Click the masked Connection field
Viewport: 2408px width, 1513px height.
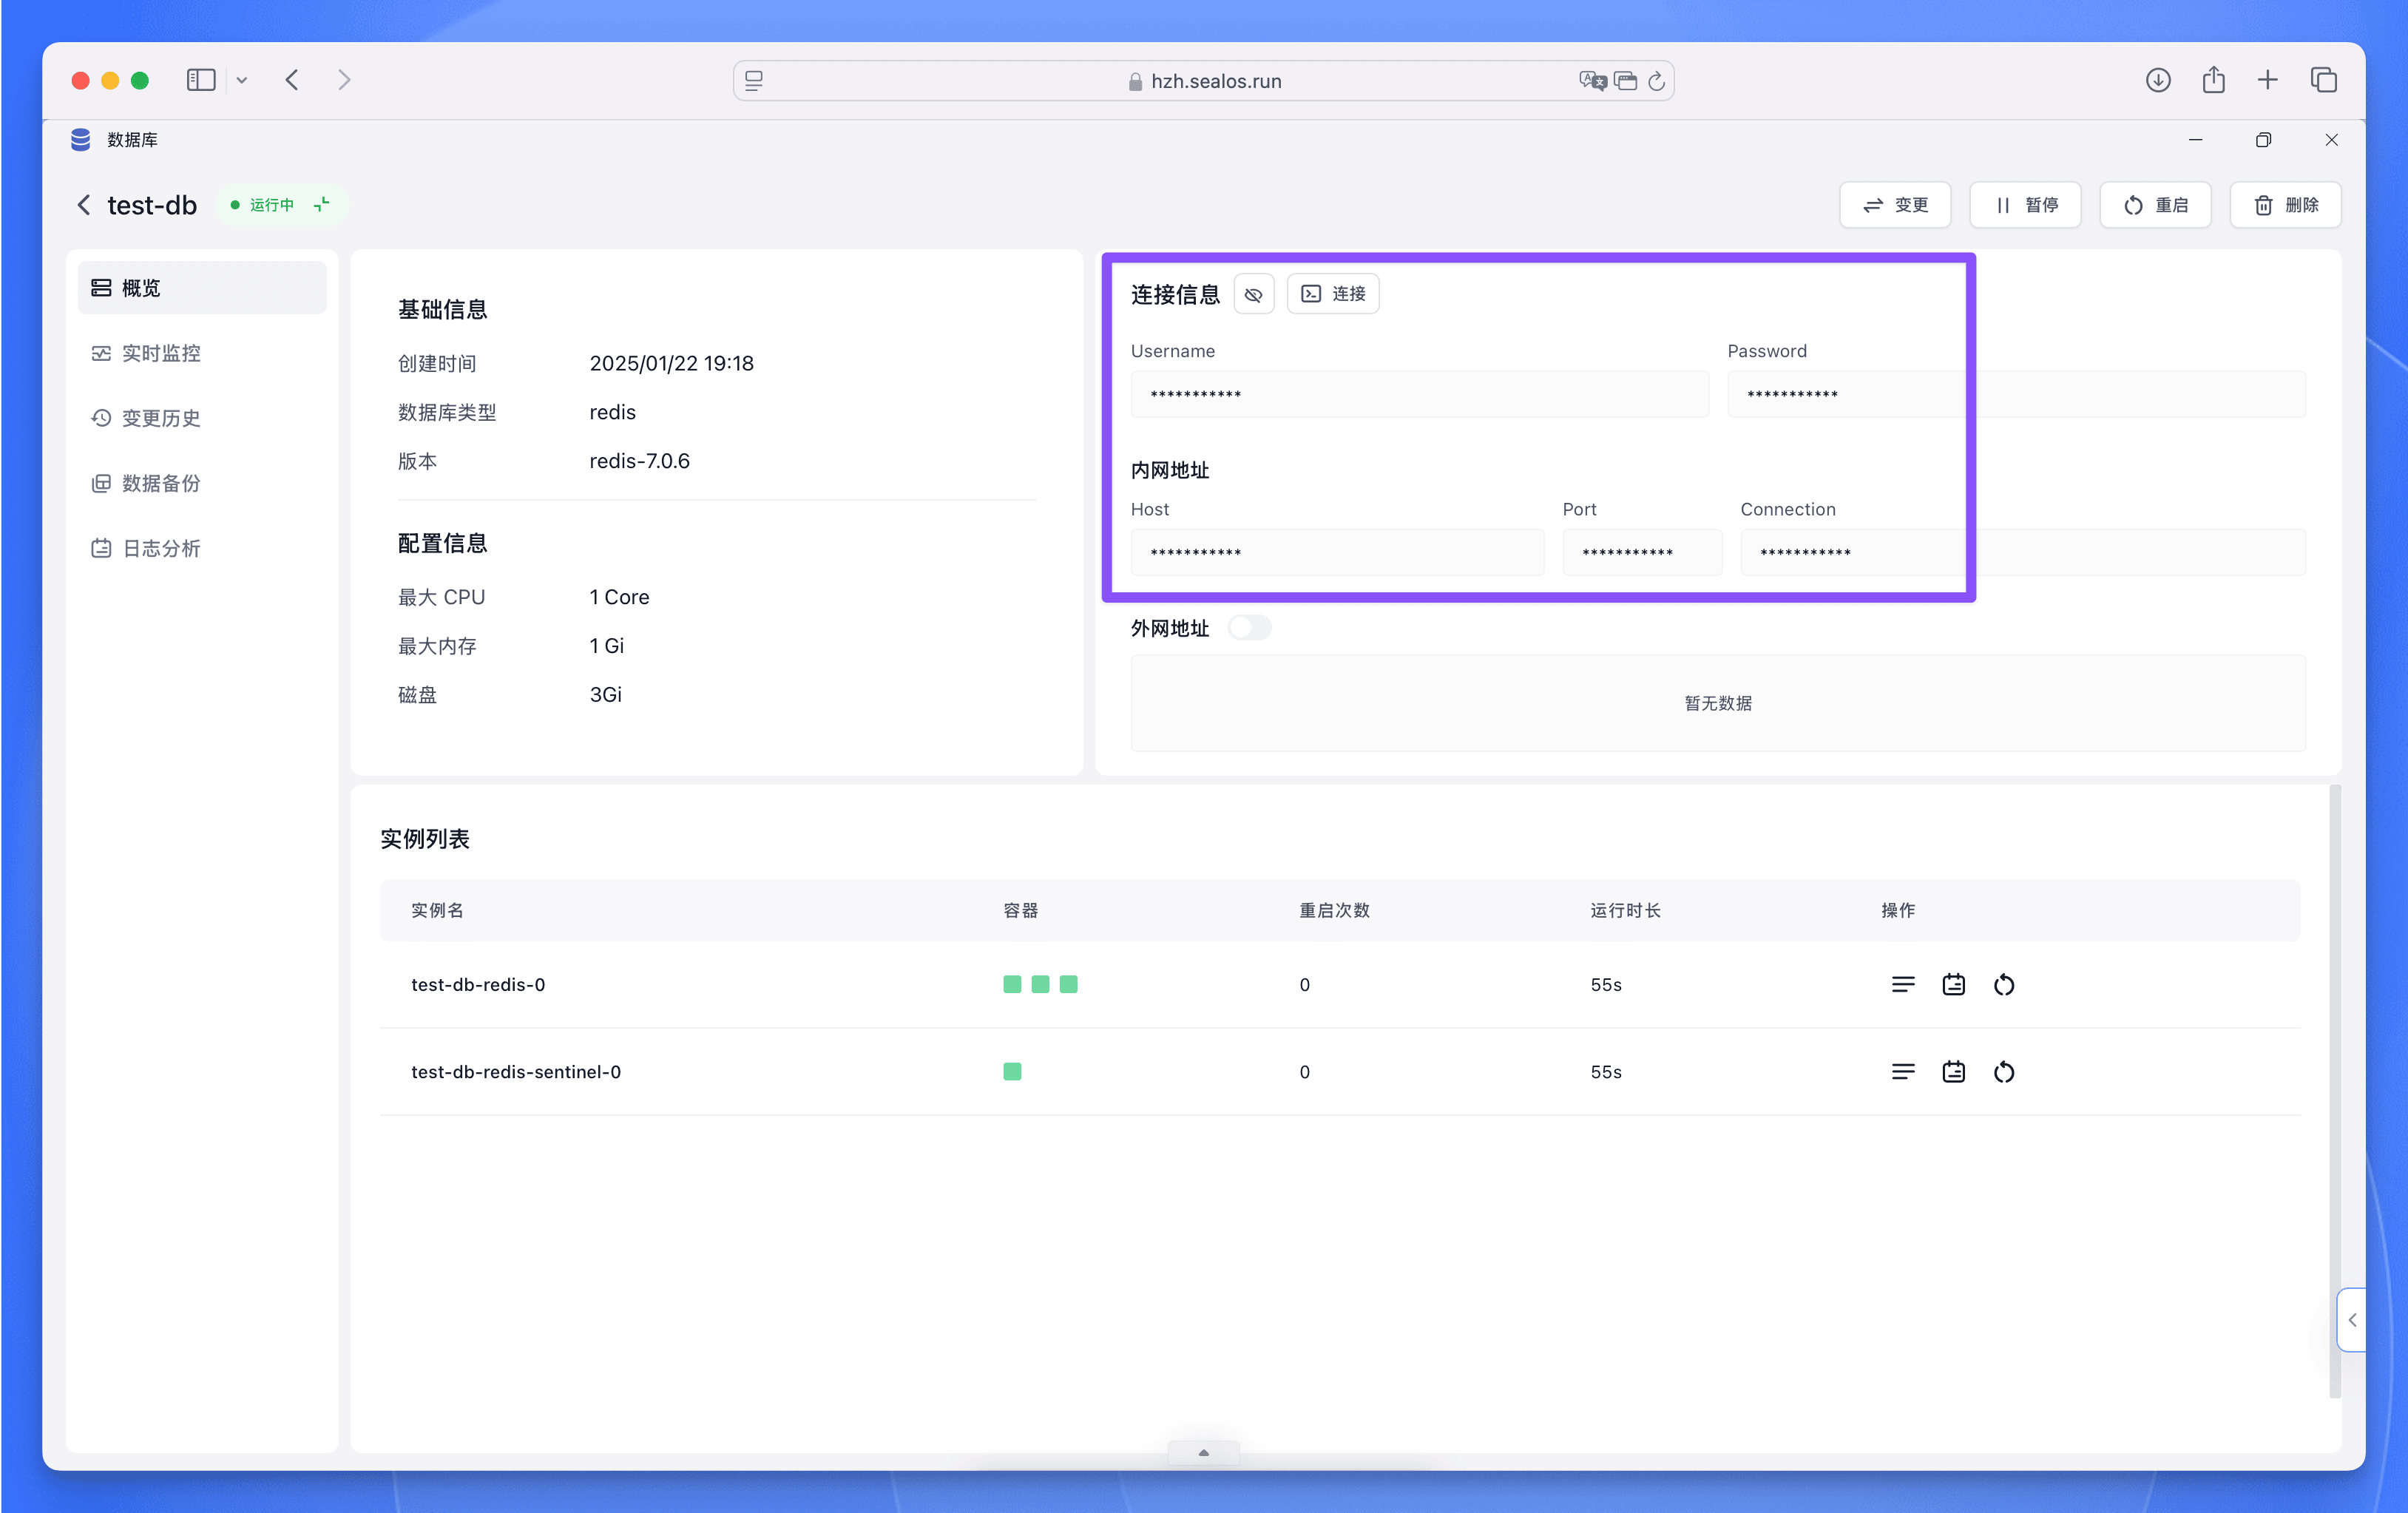[2023, 552]
